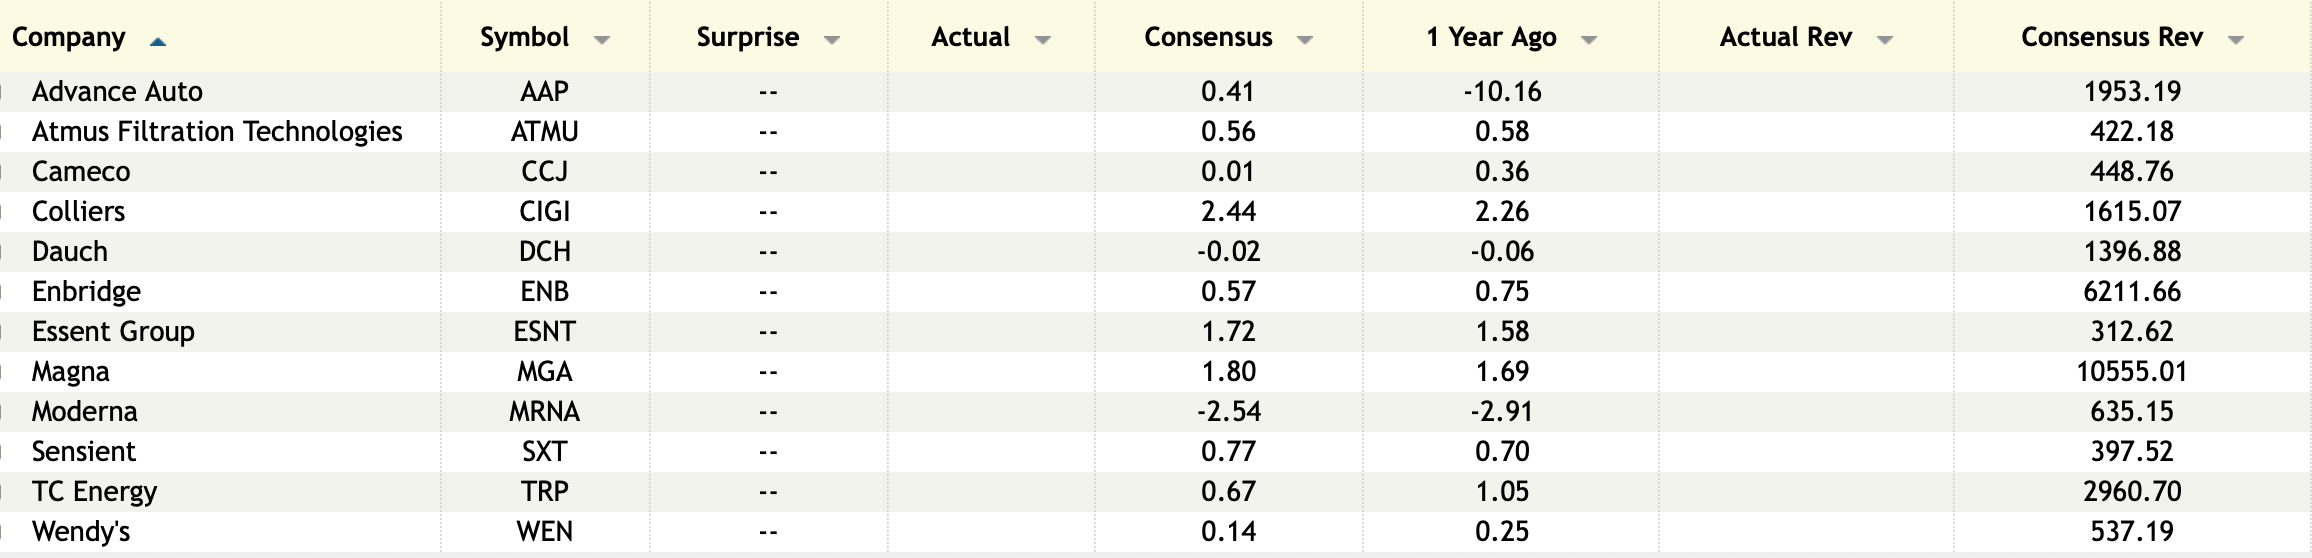Open the 1 Year Ago sort arrow
Viewport: 2312px width, 558px height.
(x=1588, y=41)
